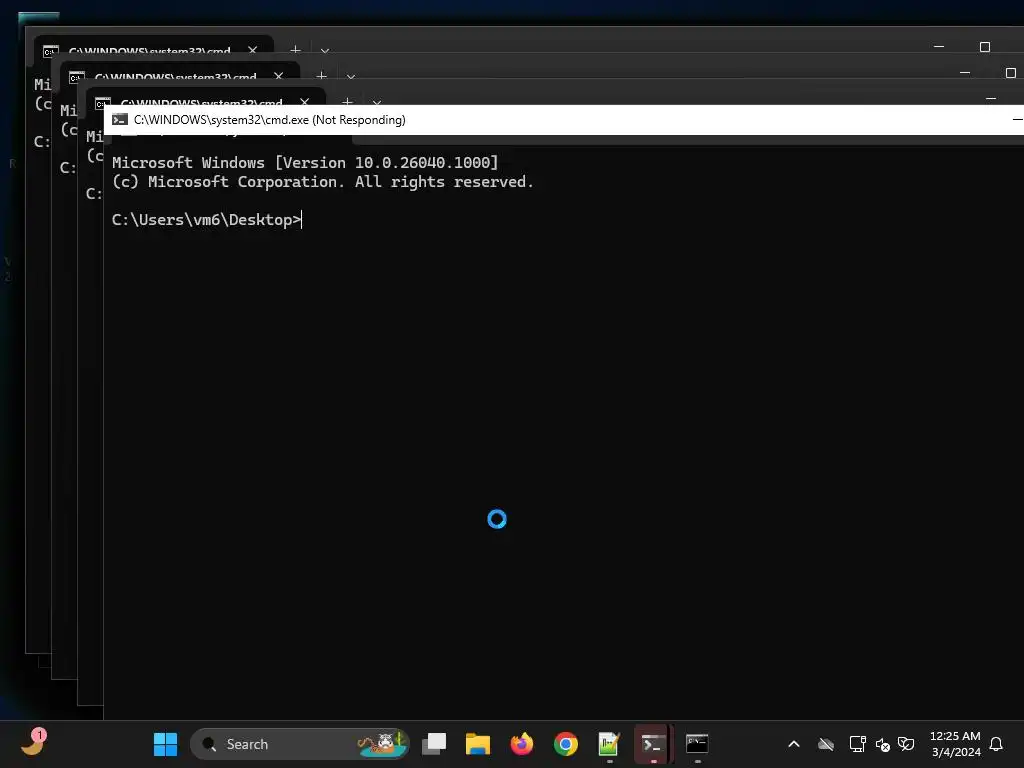Switch to the cmd console taskbar icon
Image resolution: width=1024 pixels, height=768 pixels.
(697, 744)
